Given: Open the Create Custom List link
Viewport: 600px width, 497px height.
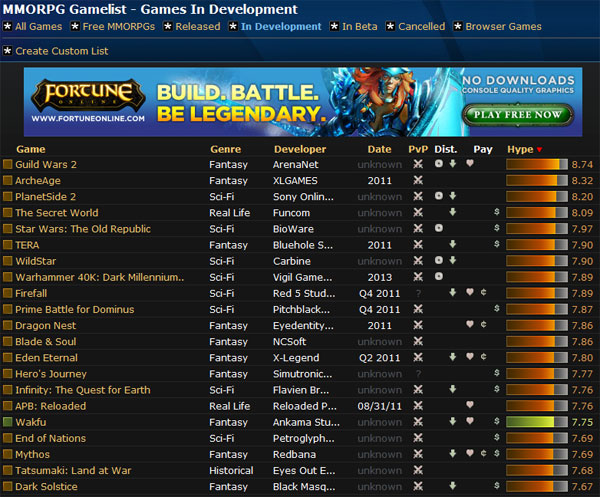Looking at the screenshot, I should click(x=62, y=50).
